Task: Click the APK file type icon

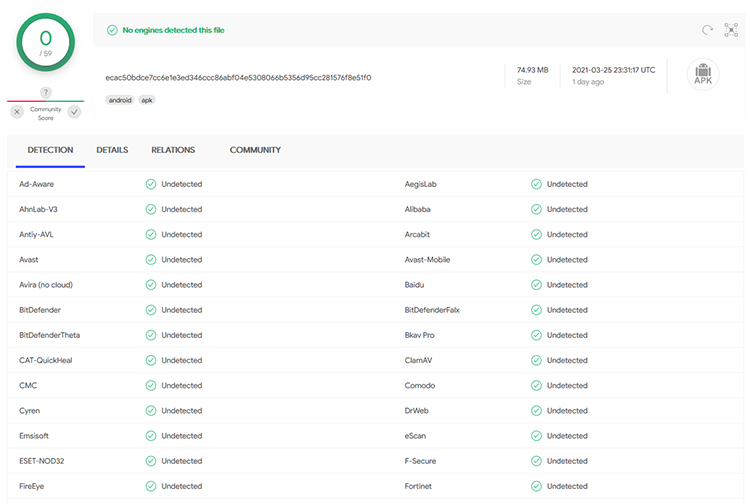Action: (703, 76)
